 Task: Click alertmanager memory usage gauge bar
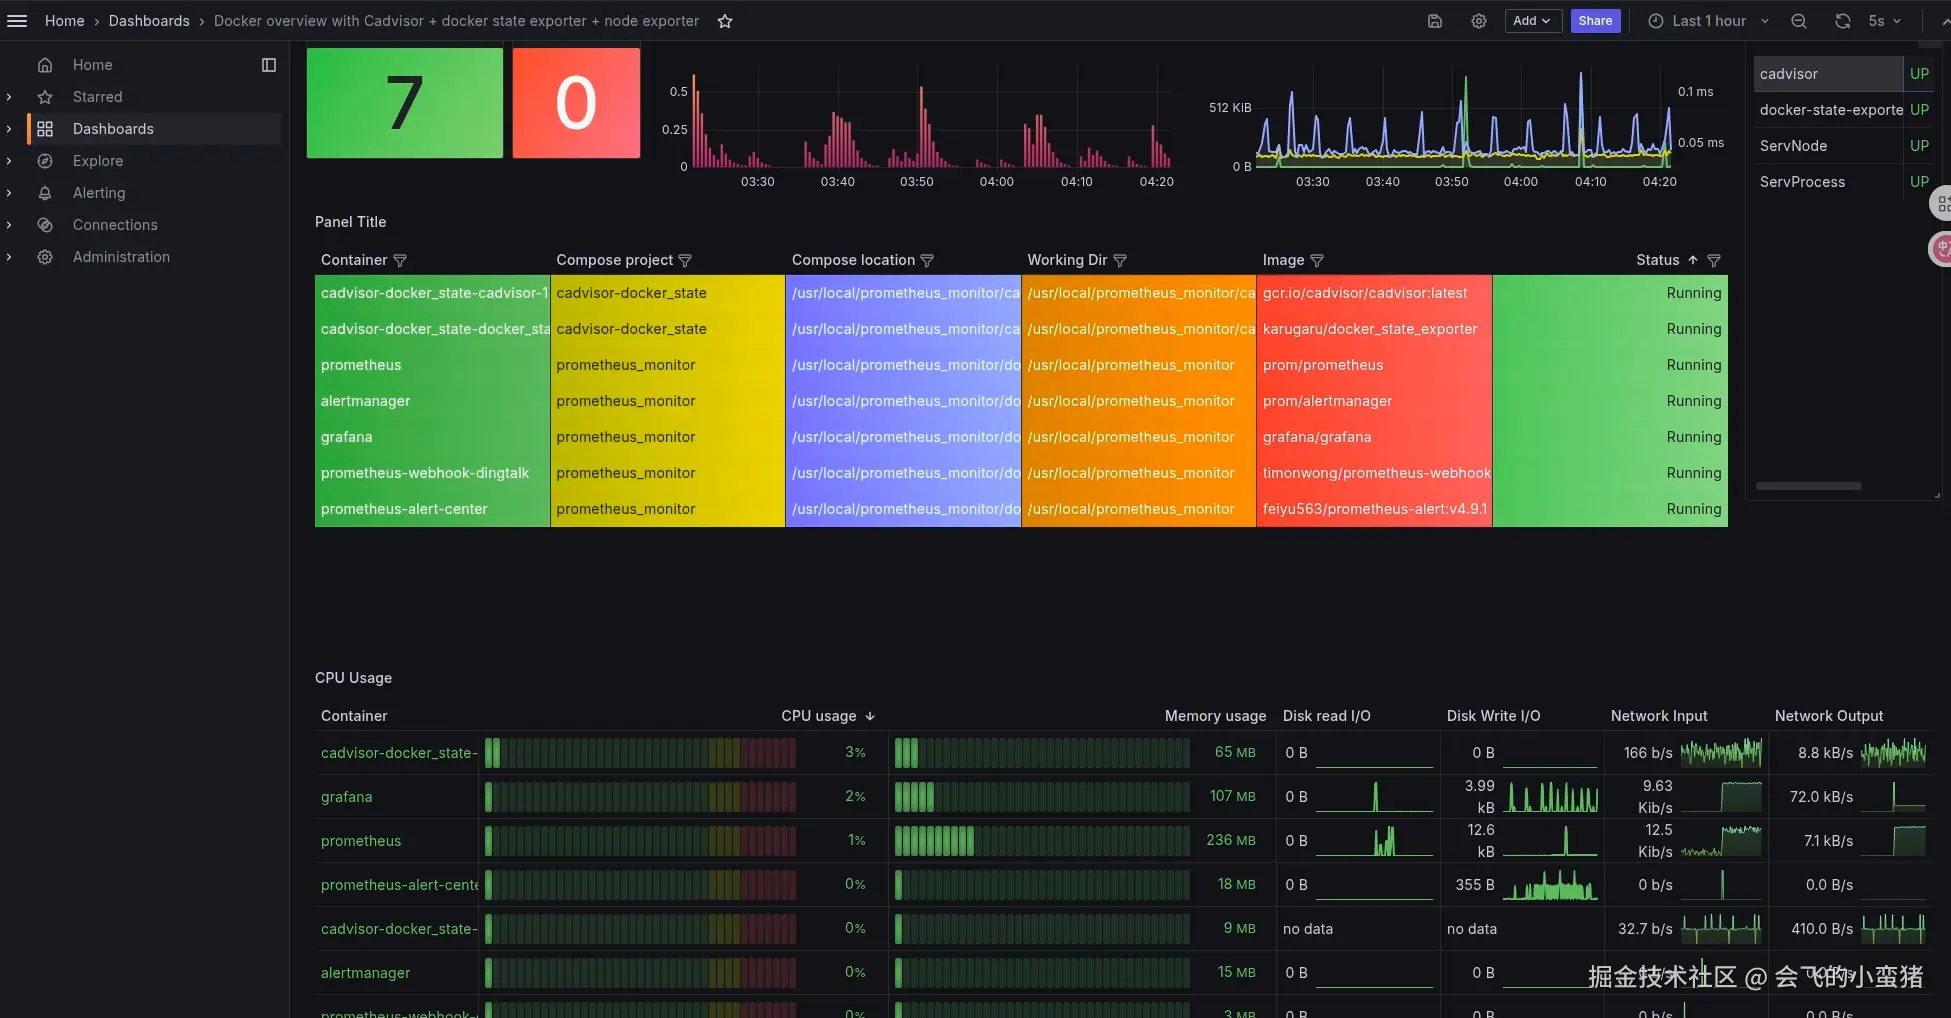tap(1042, 973)
